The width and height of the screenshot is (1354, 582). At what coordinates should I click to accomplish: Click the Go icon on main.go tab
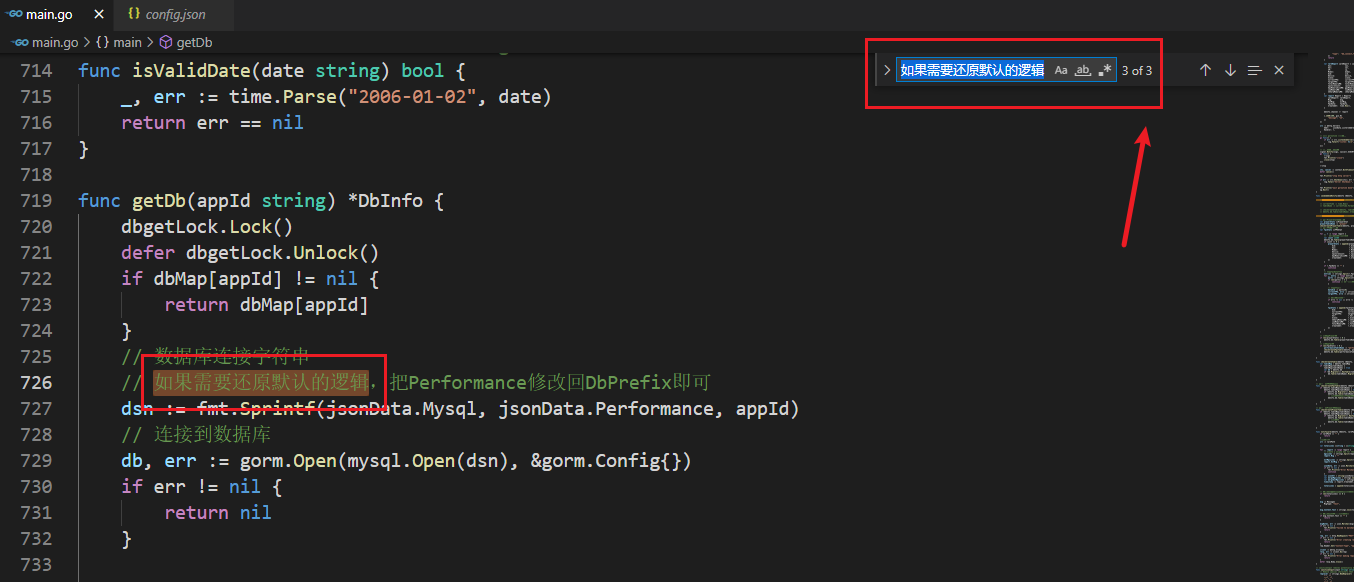click(x=16, y=14)
